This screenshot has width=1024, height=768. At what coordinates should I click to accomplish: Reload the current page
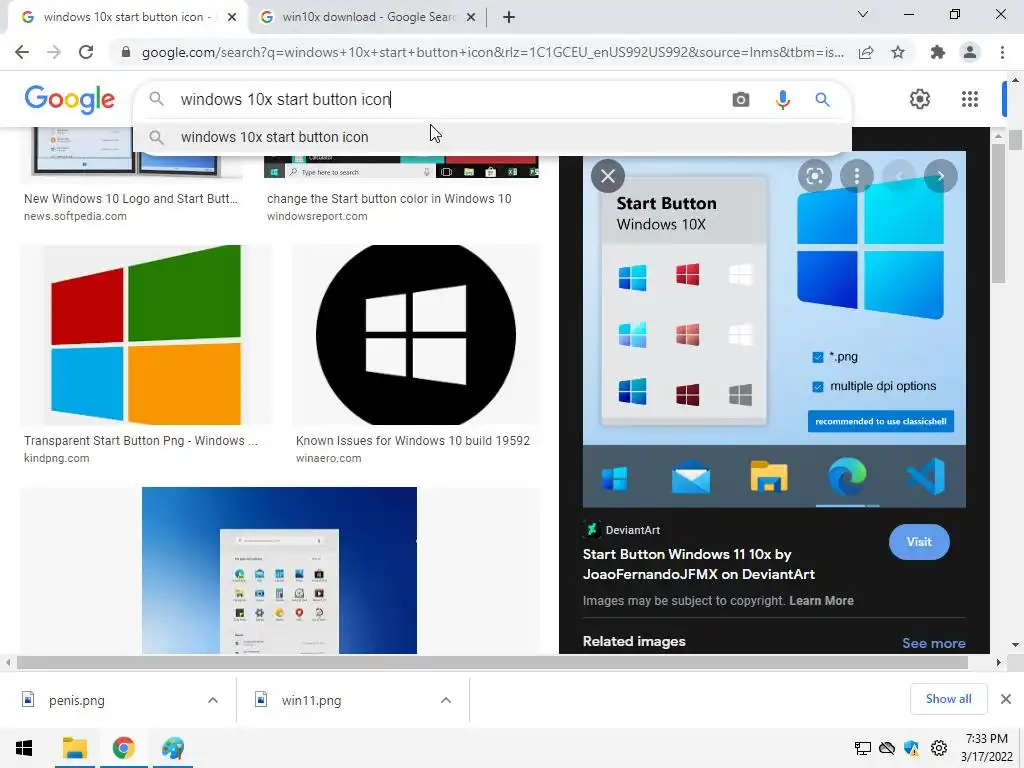pos(86,52)
